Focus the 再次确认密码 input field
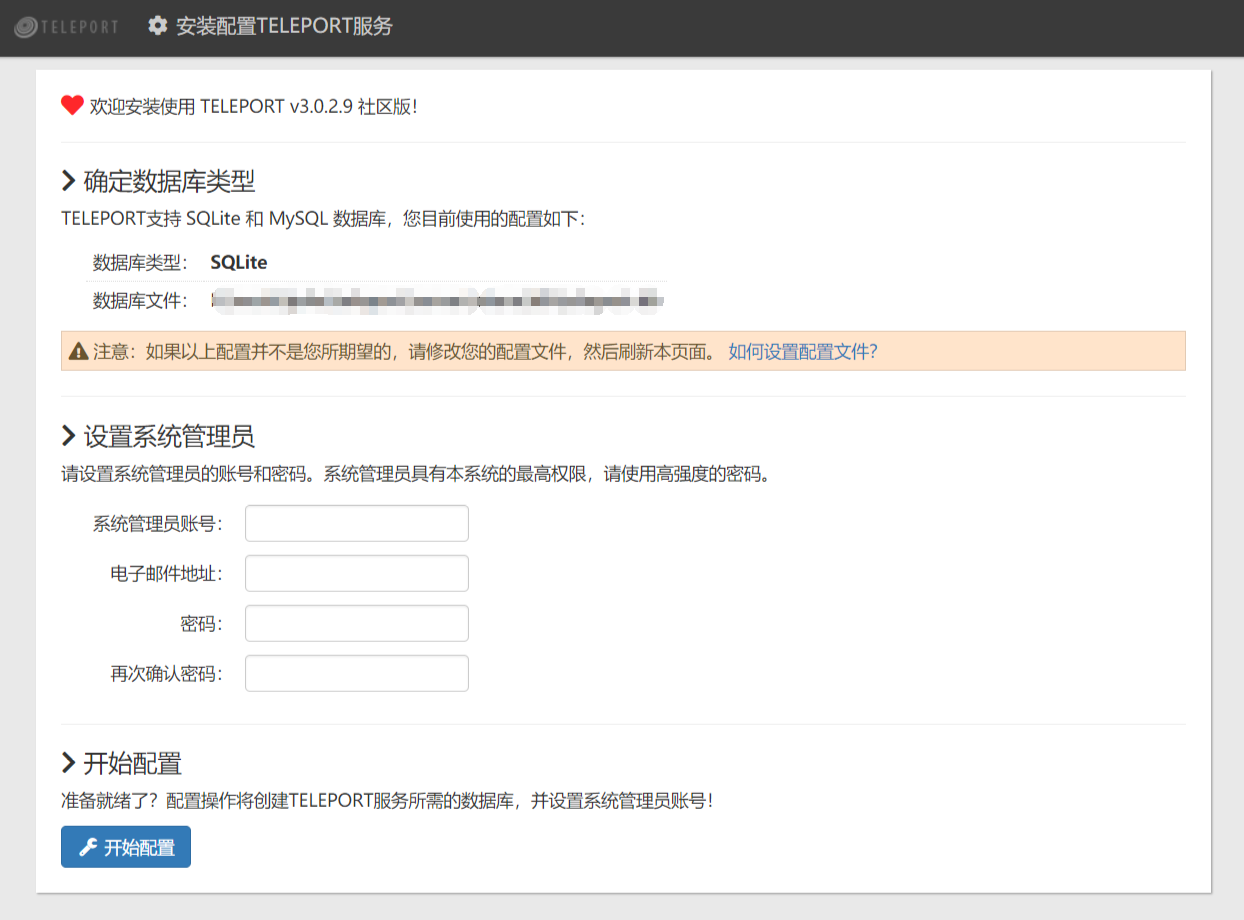The width and height of the screenshot is (1244, 920). (x=357, y=673)
